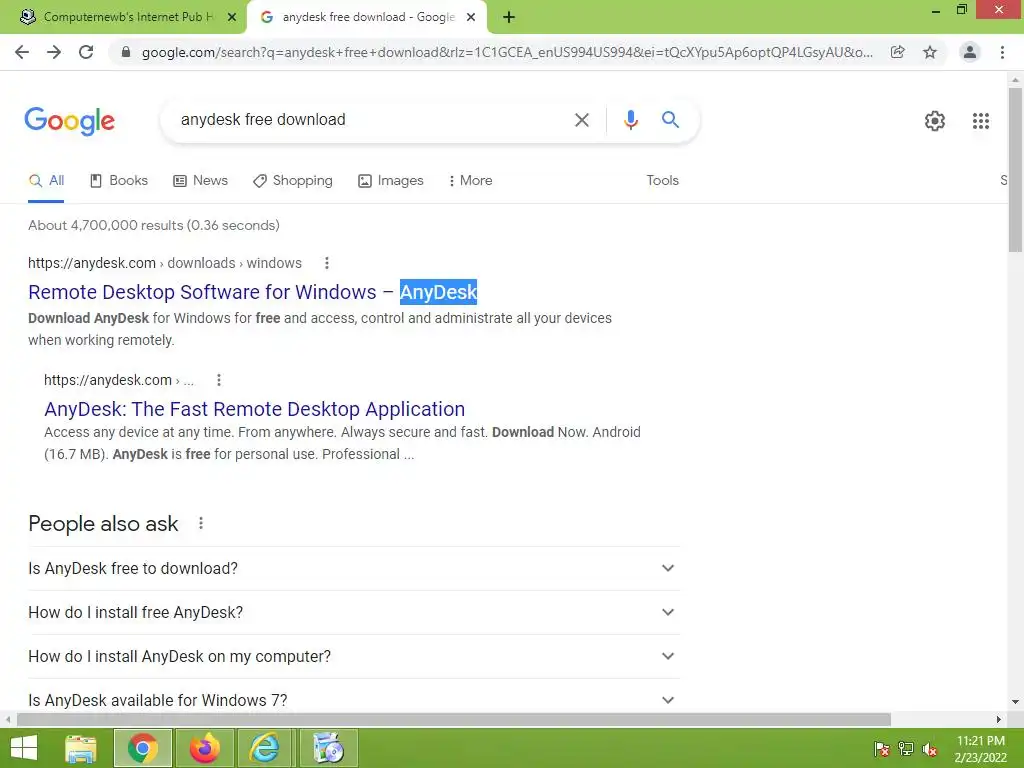Open File Explorer from the taskbar
The height and width of the screenshot is (768, 1024).
81,748
